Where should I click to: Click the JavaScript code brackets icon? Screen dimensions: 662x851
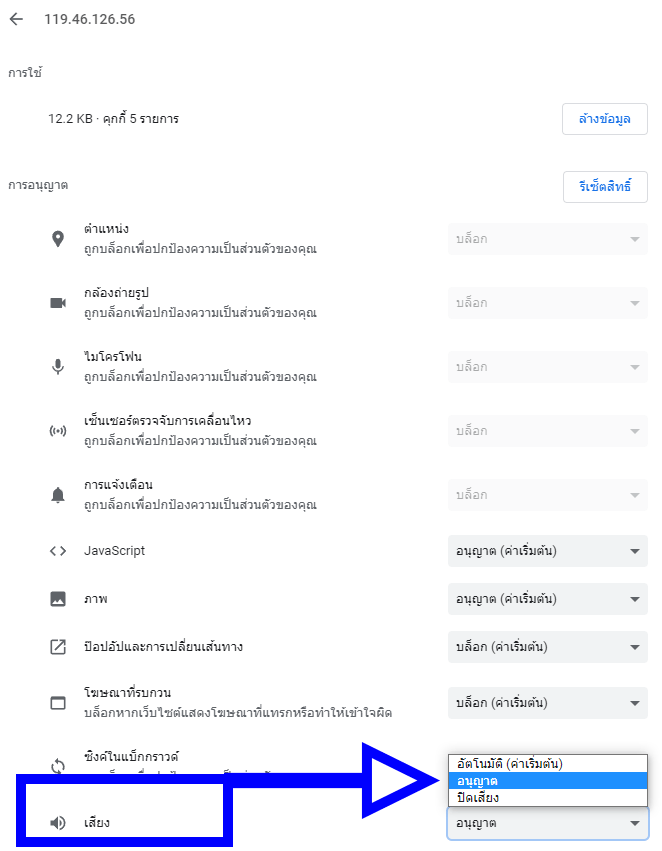tap(58, 551)
